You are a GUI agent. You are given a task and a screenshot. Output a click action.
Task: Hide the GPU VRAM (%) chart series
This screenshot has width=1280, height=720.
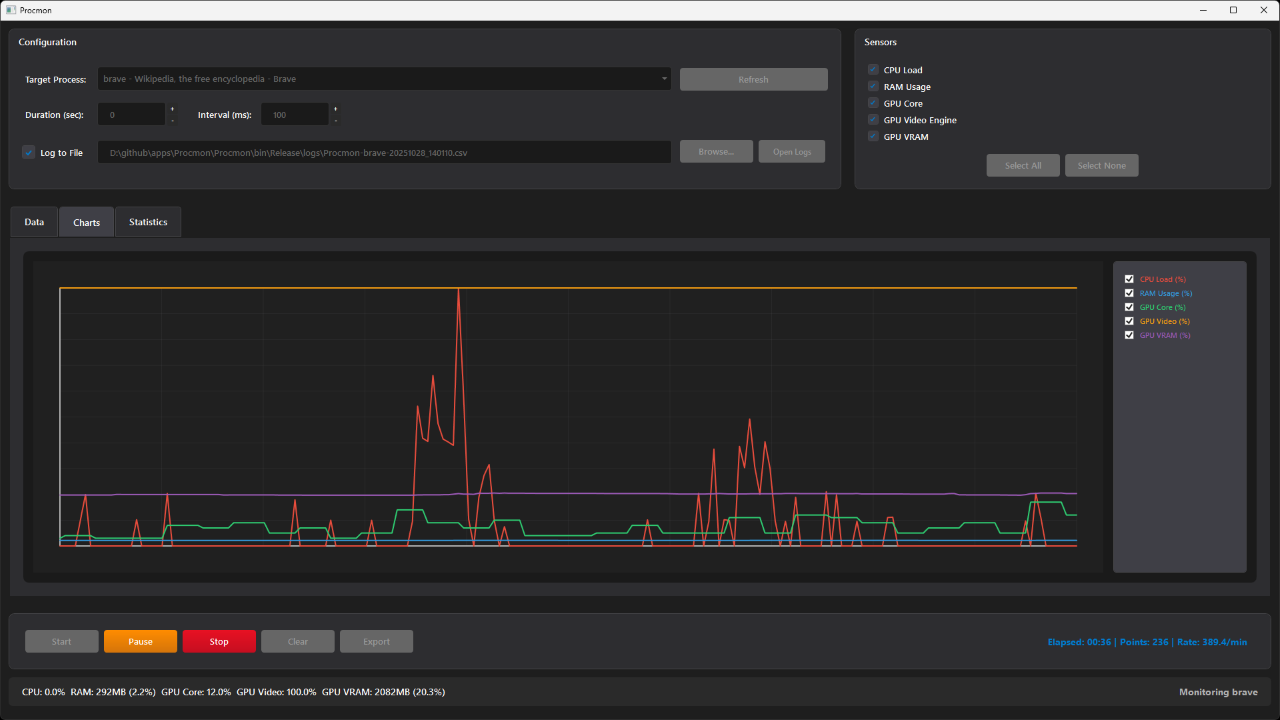tap(1129, 335)
